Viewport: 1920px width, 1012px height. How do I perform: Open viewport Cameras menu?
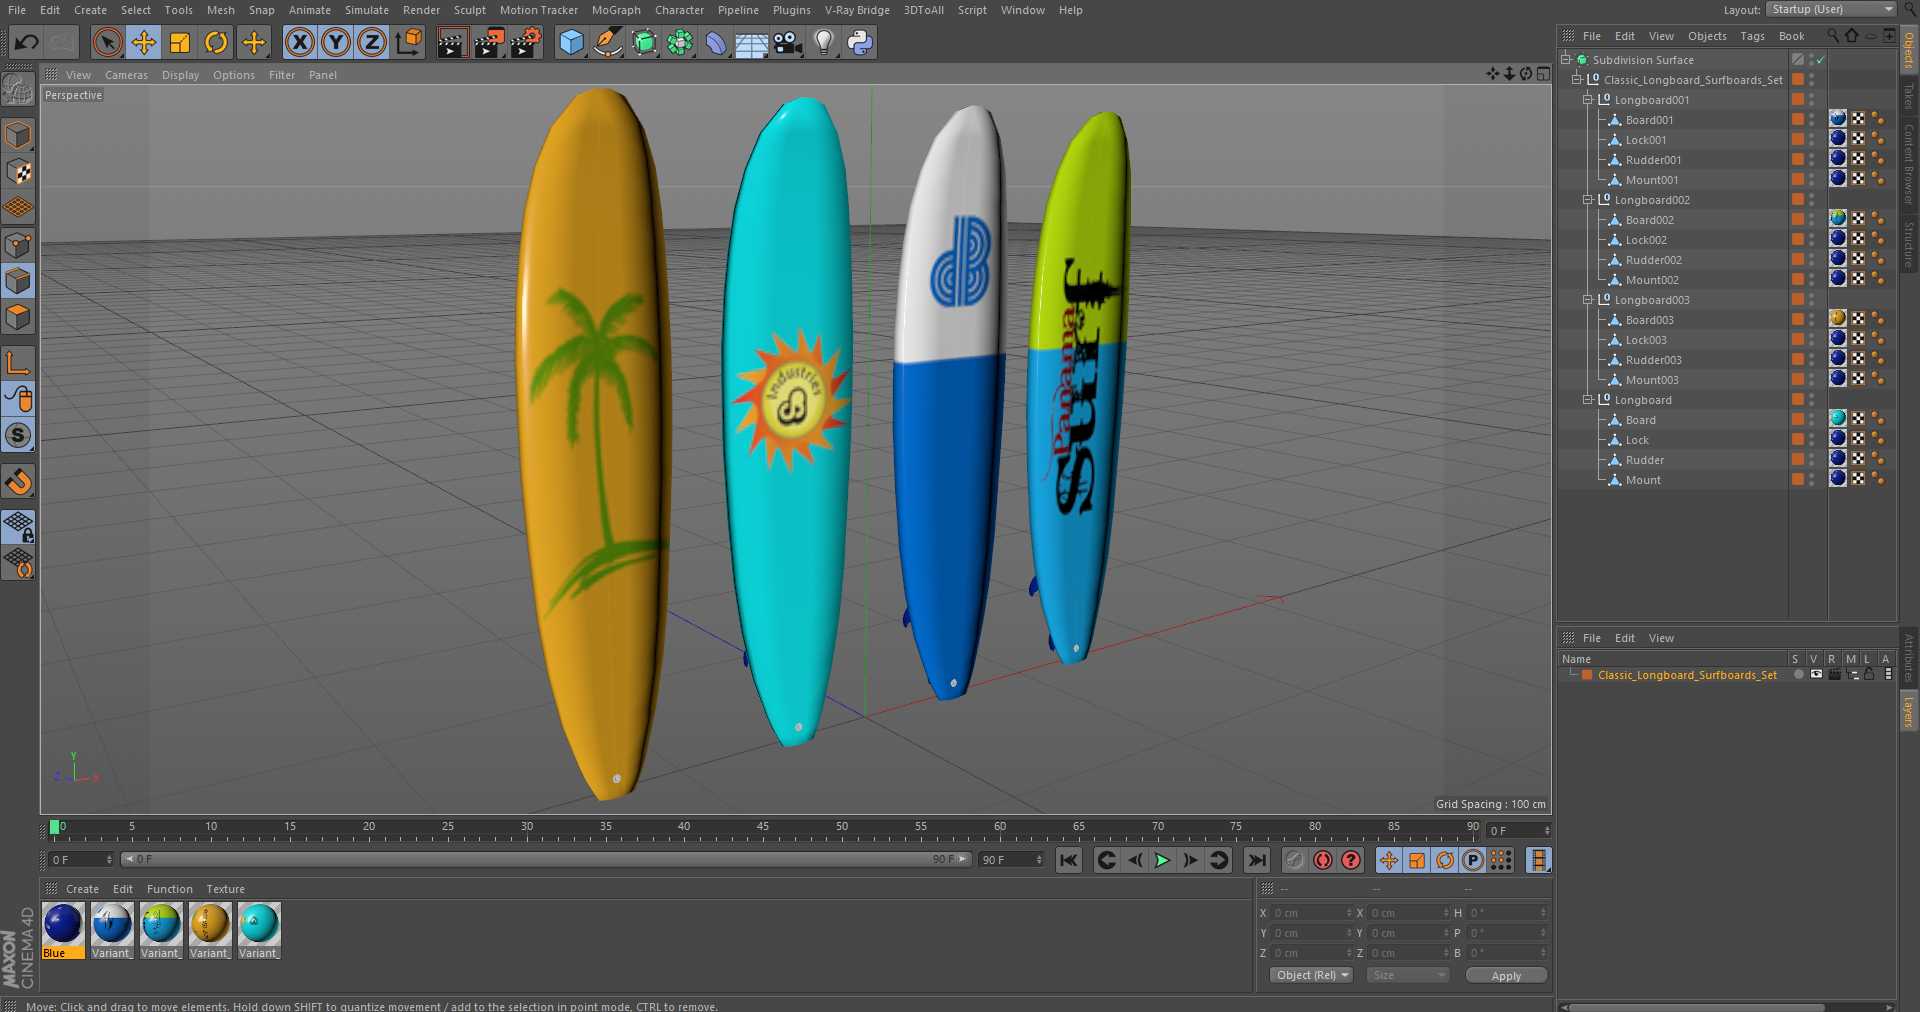126,75
